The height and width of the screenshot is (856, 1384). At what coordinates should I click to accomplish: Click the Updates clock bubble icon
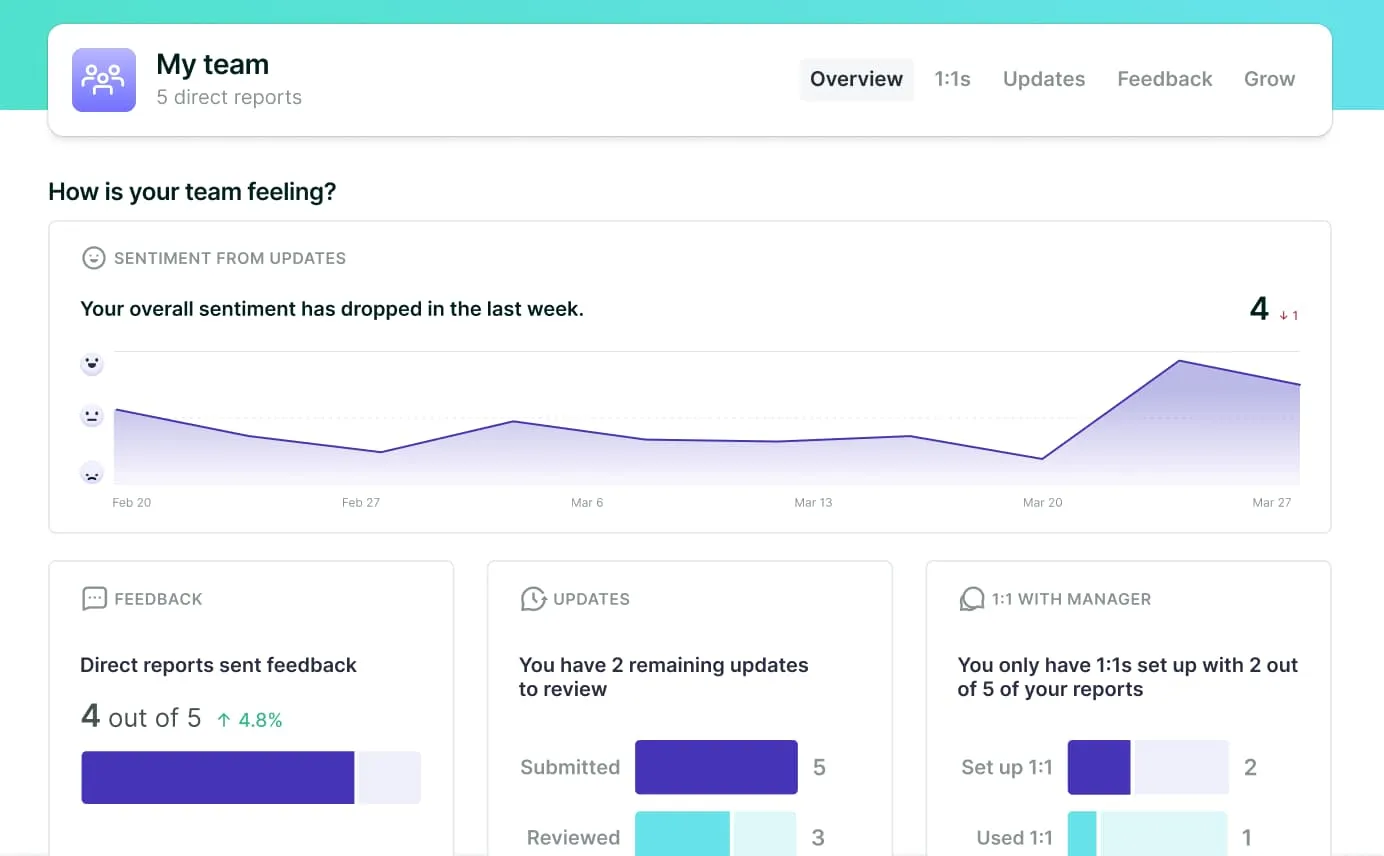coord(533,599)
